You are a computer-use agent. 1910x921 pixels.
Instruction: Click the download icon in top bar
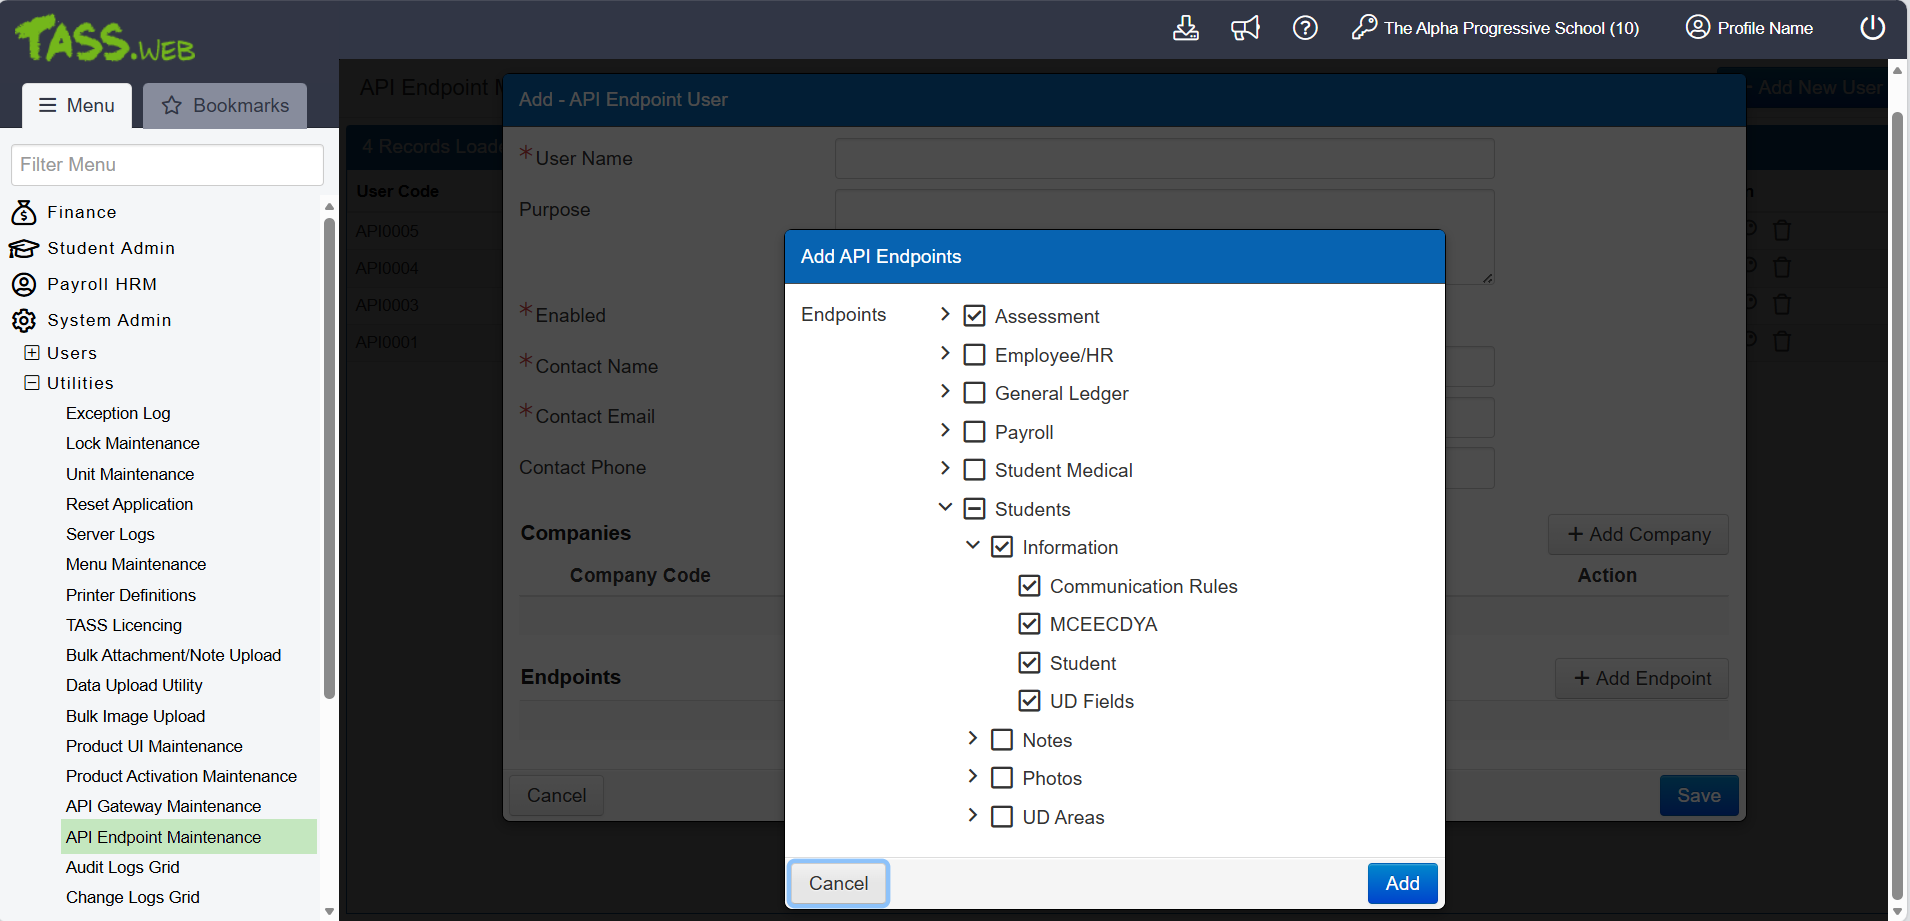(x=1185, y=28)
